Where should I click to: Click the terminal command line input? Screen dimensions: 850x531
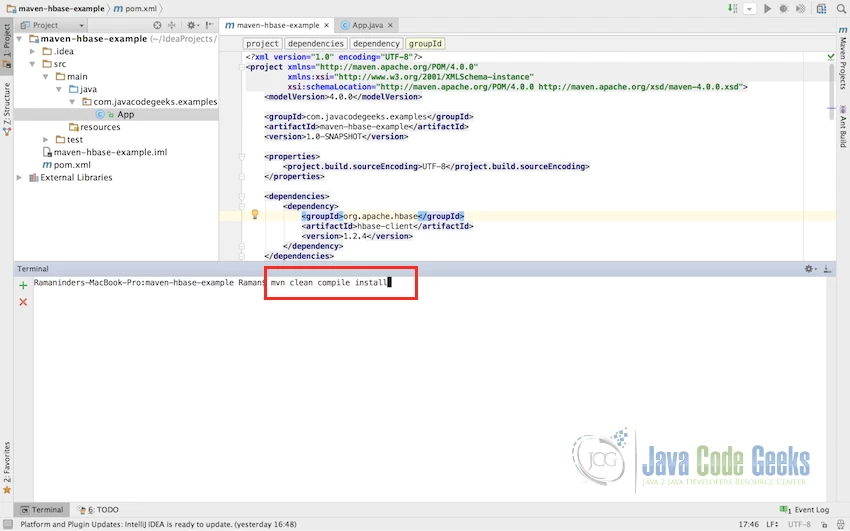point(331,282)
